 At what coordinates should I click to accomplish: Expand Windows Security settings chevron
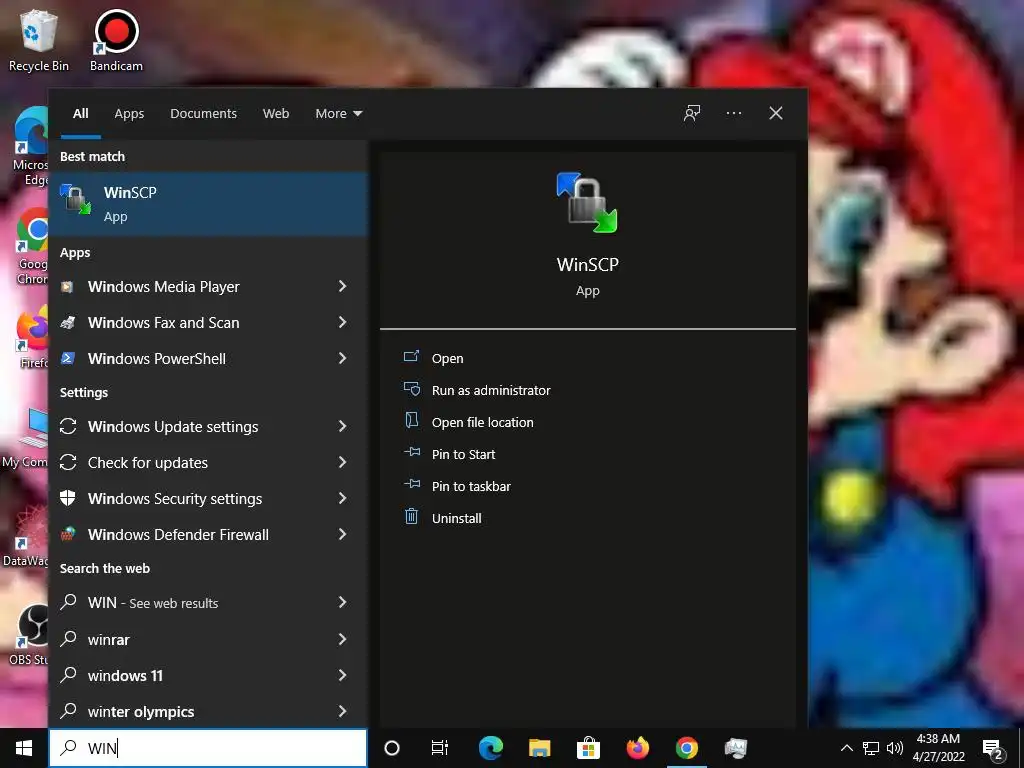[x=342, y=498]
